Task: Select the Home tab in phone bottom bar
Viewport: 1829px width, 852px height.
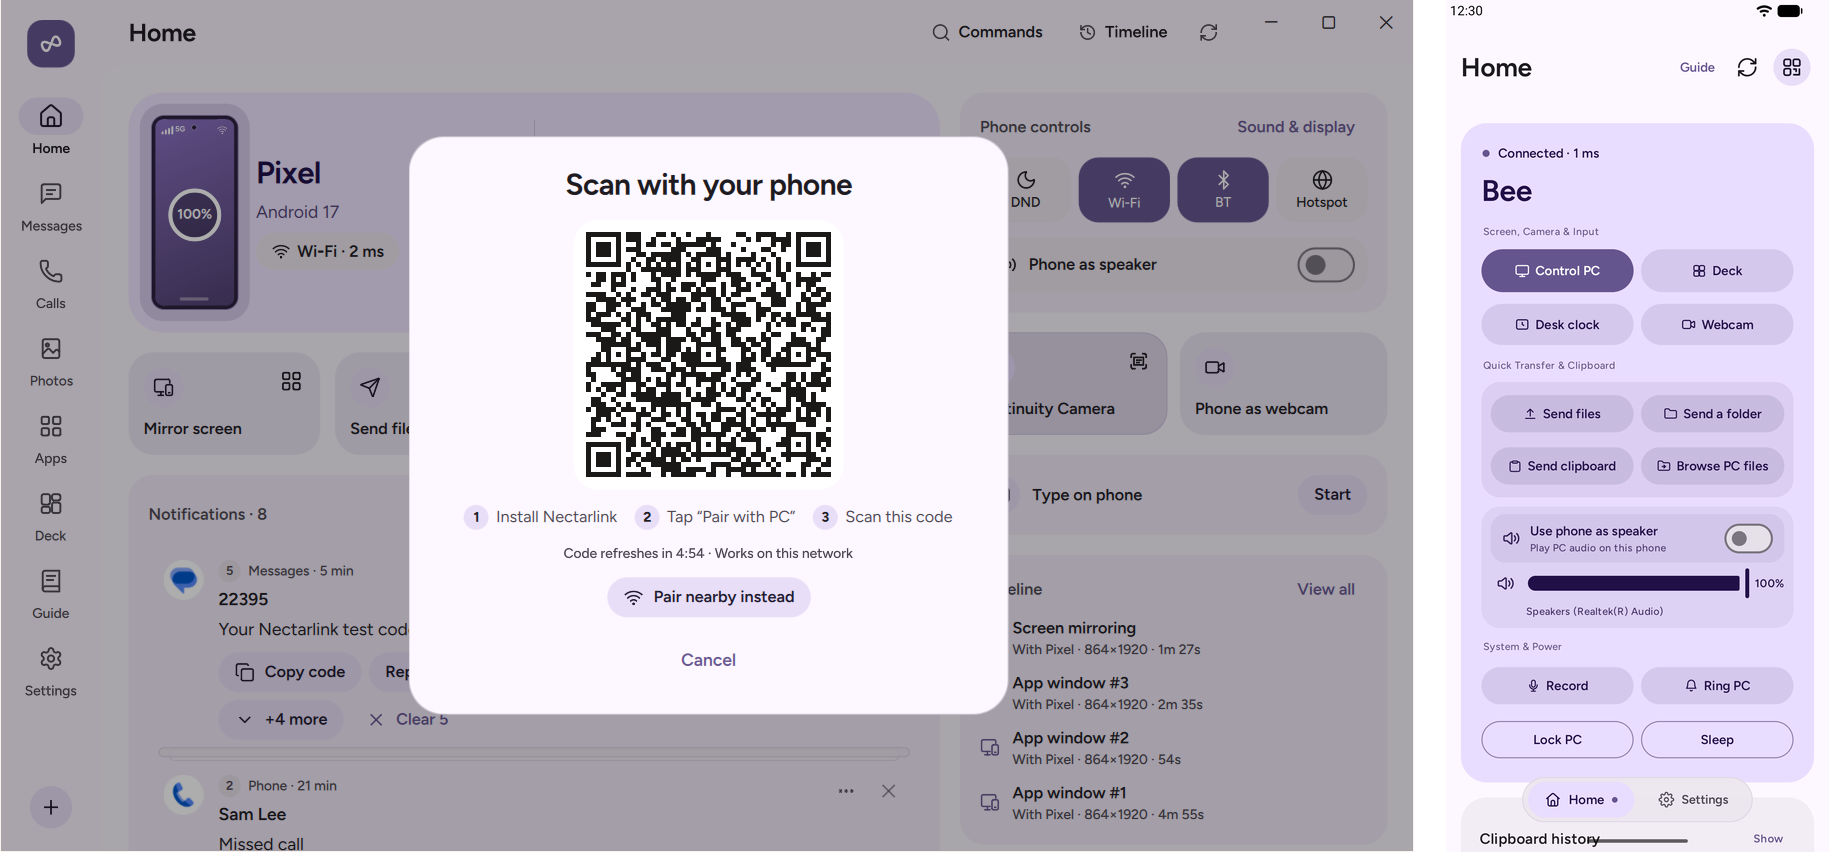Action: click(x=1582, y=799)
